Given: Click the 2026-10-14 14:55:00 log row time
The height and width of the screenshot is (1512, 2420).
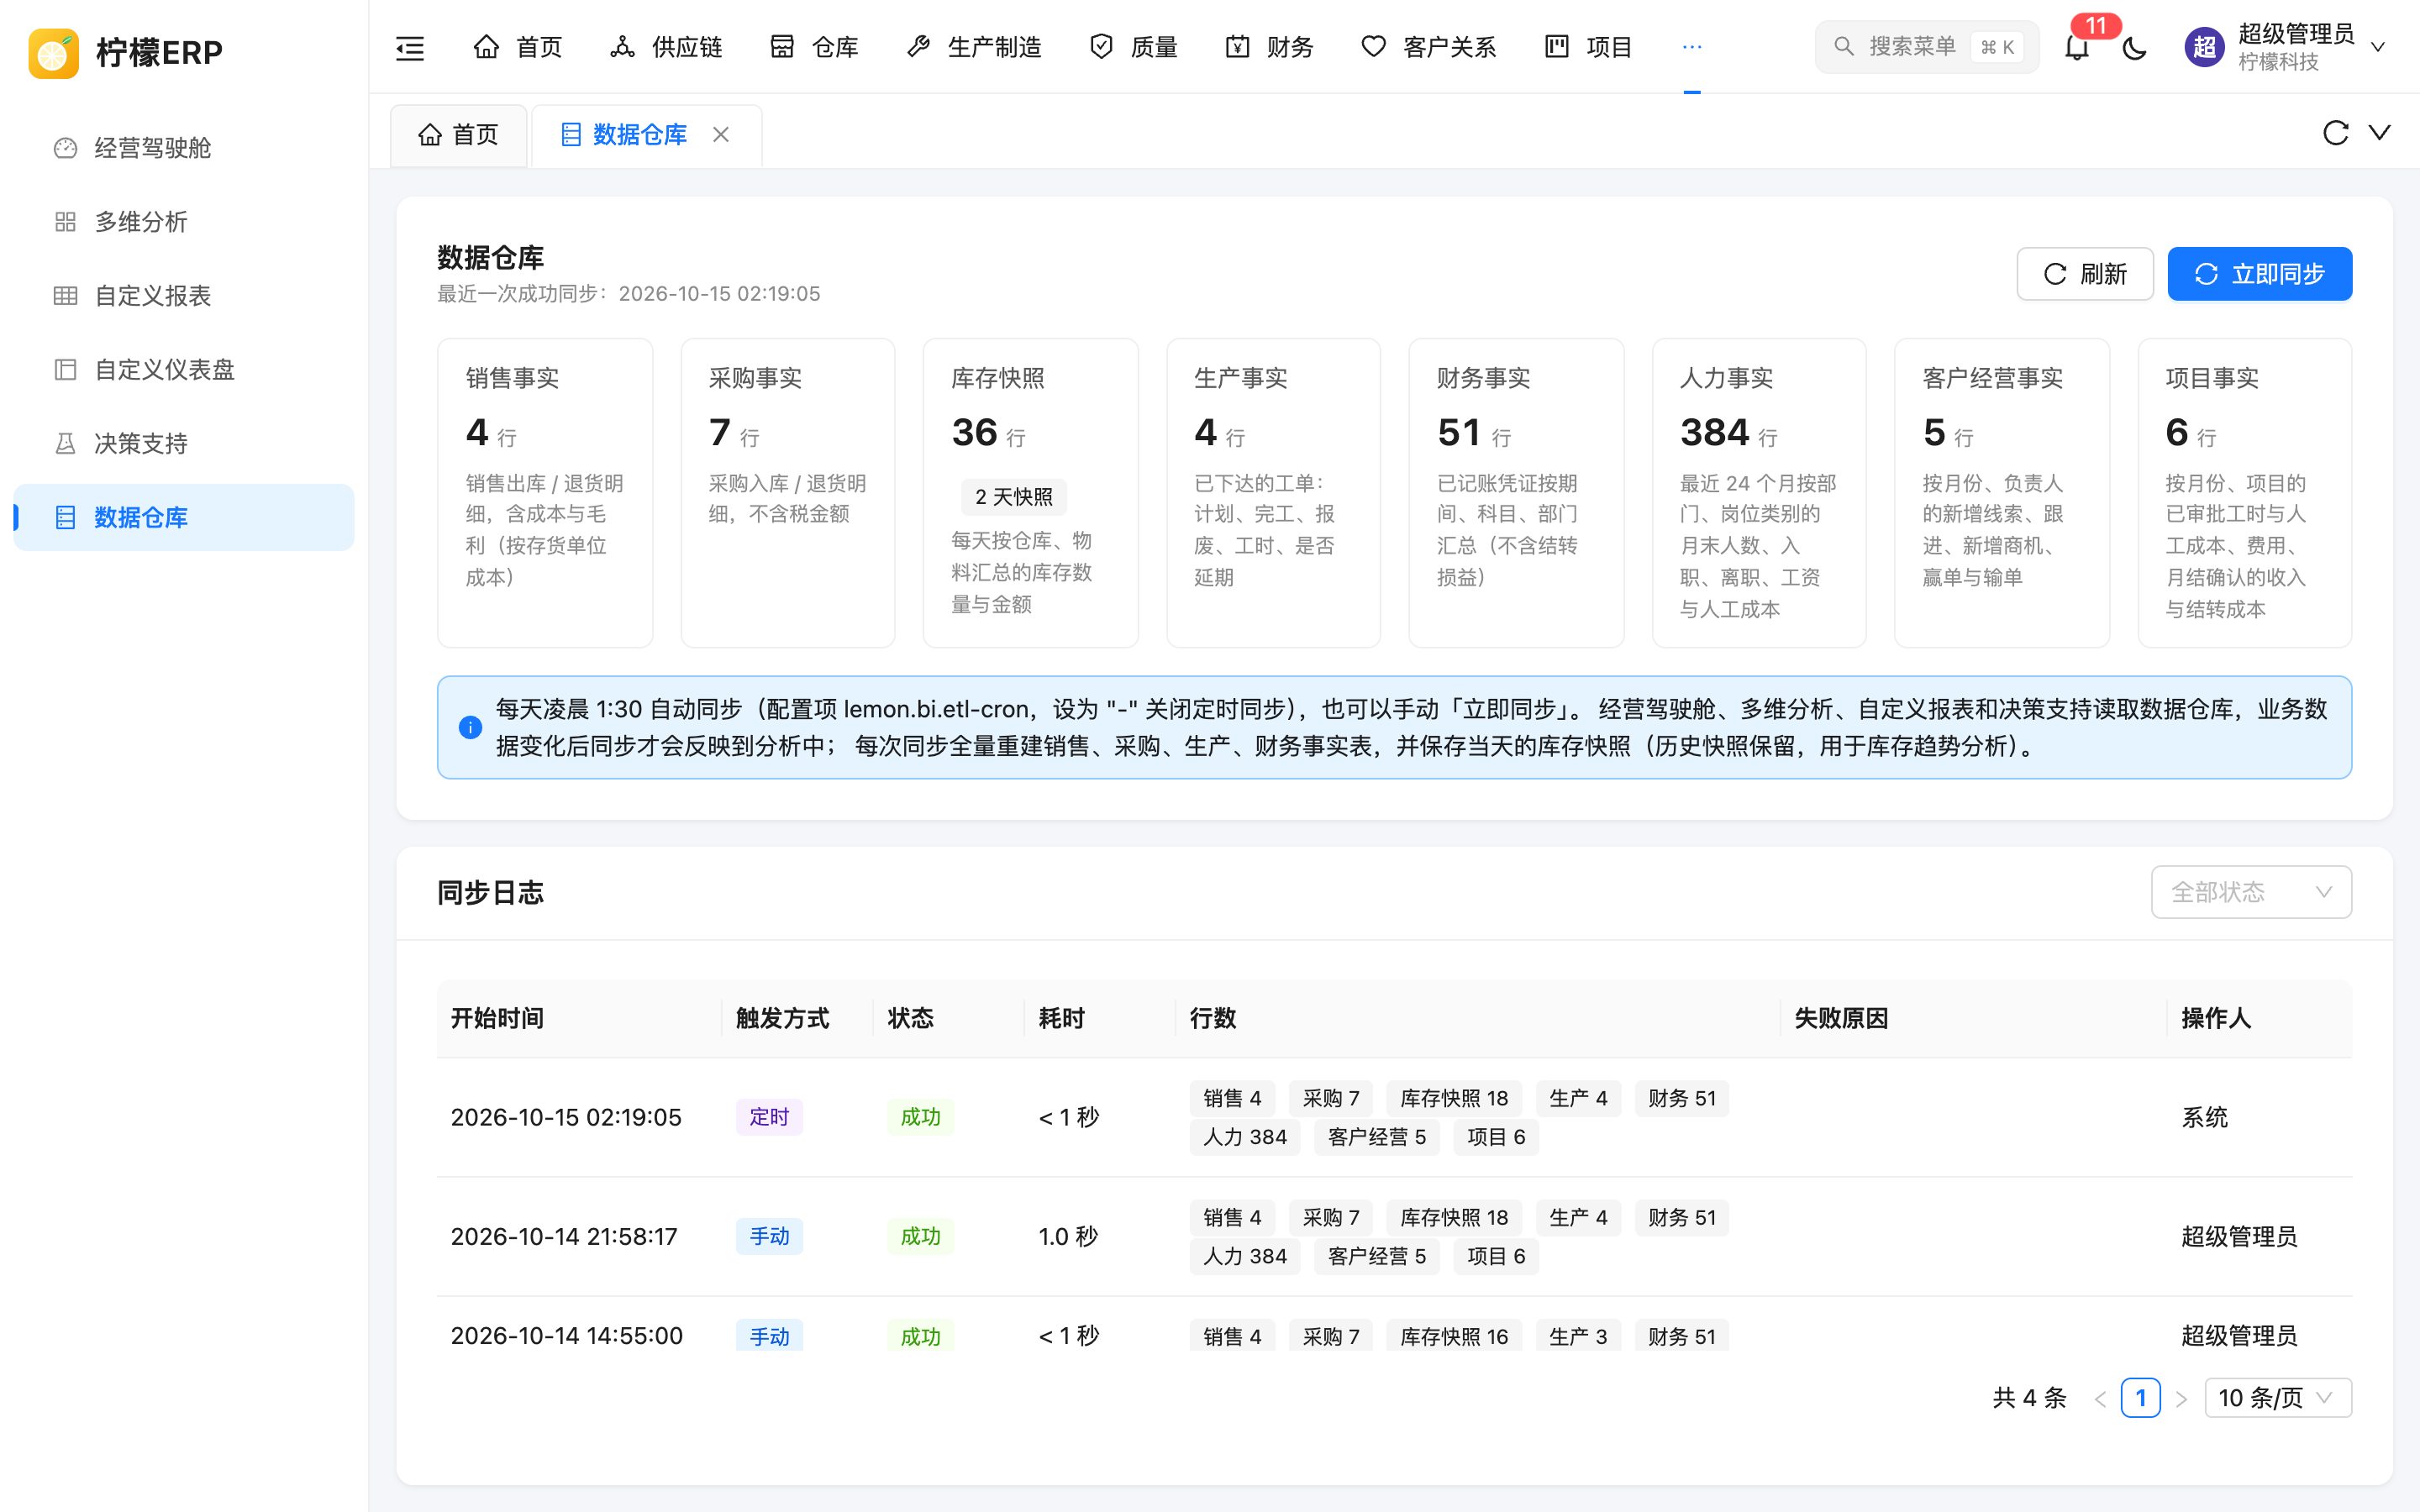Looking at the screenshot, I should 567,1336.
